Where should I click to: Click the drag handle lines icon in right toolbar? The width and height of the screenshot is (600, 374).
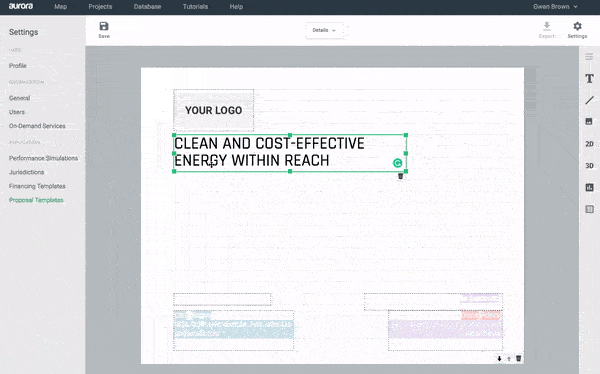pyautogui.click(x=589, y=57)
